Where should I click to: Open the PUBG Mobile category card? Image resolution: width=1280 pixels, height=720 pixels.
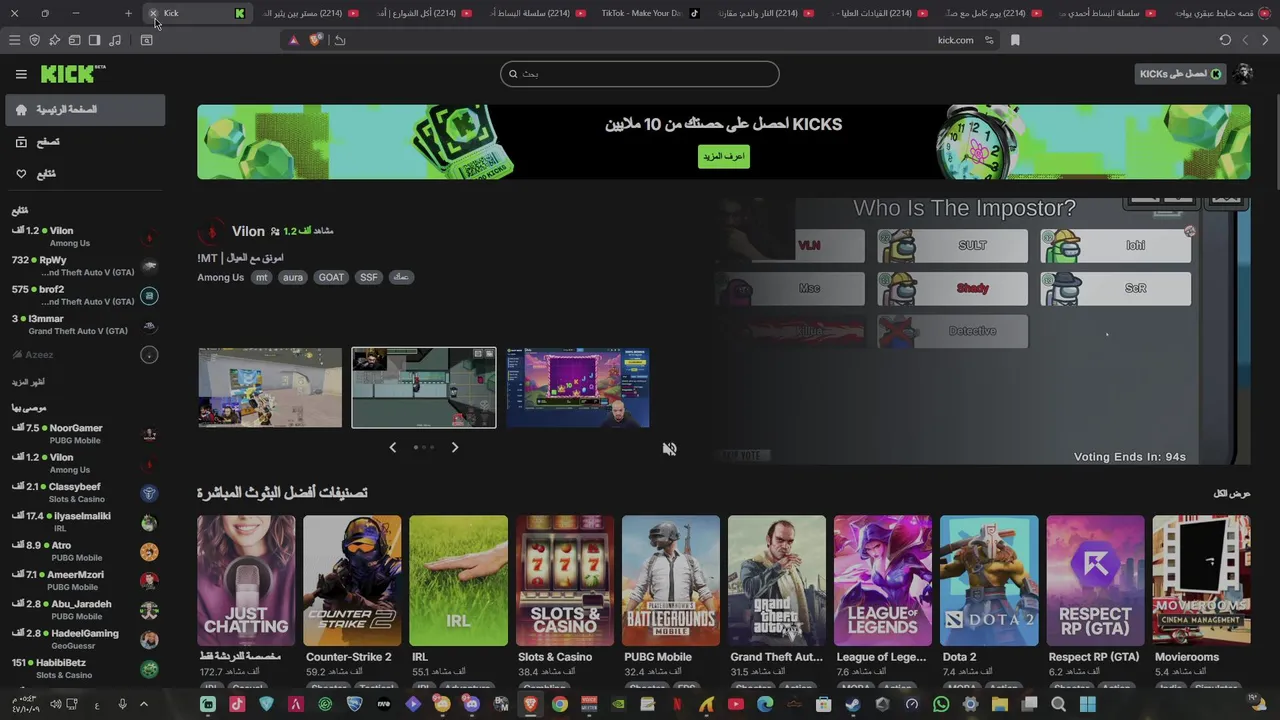point(670,581)
